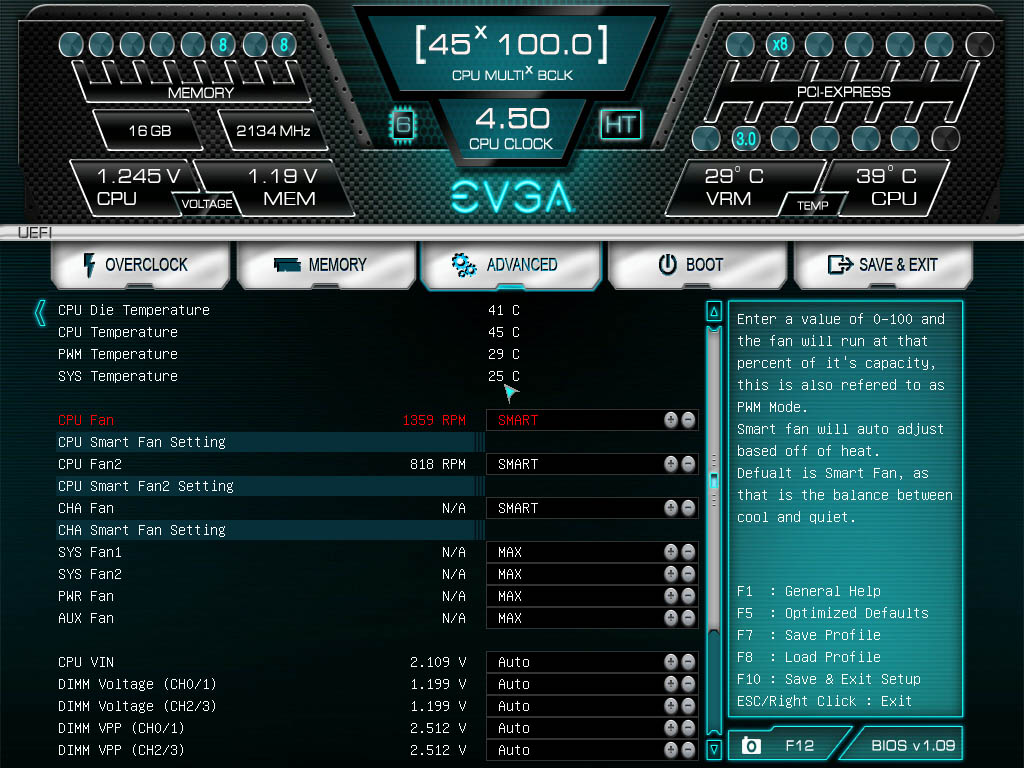Select the CPU VIN Auto value field
The image size is (1024, 768).
click(x=592, y=662)
